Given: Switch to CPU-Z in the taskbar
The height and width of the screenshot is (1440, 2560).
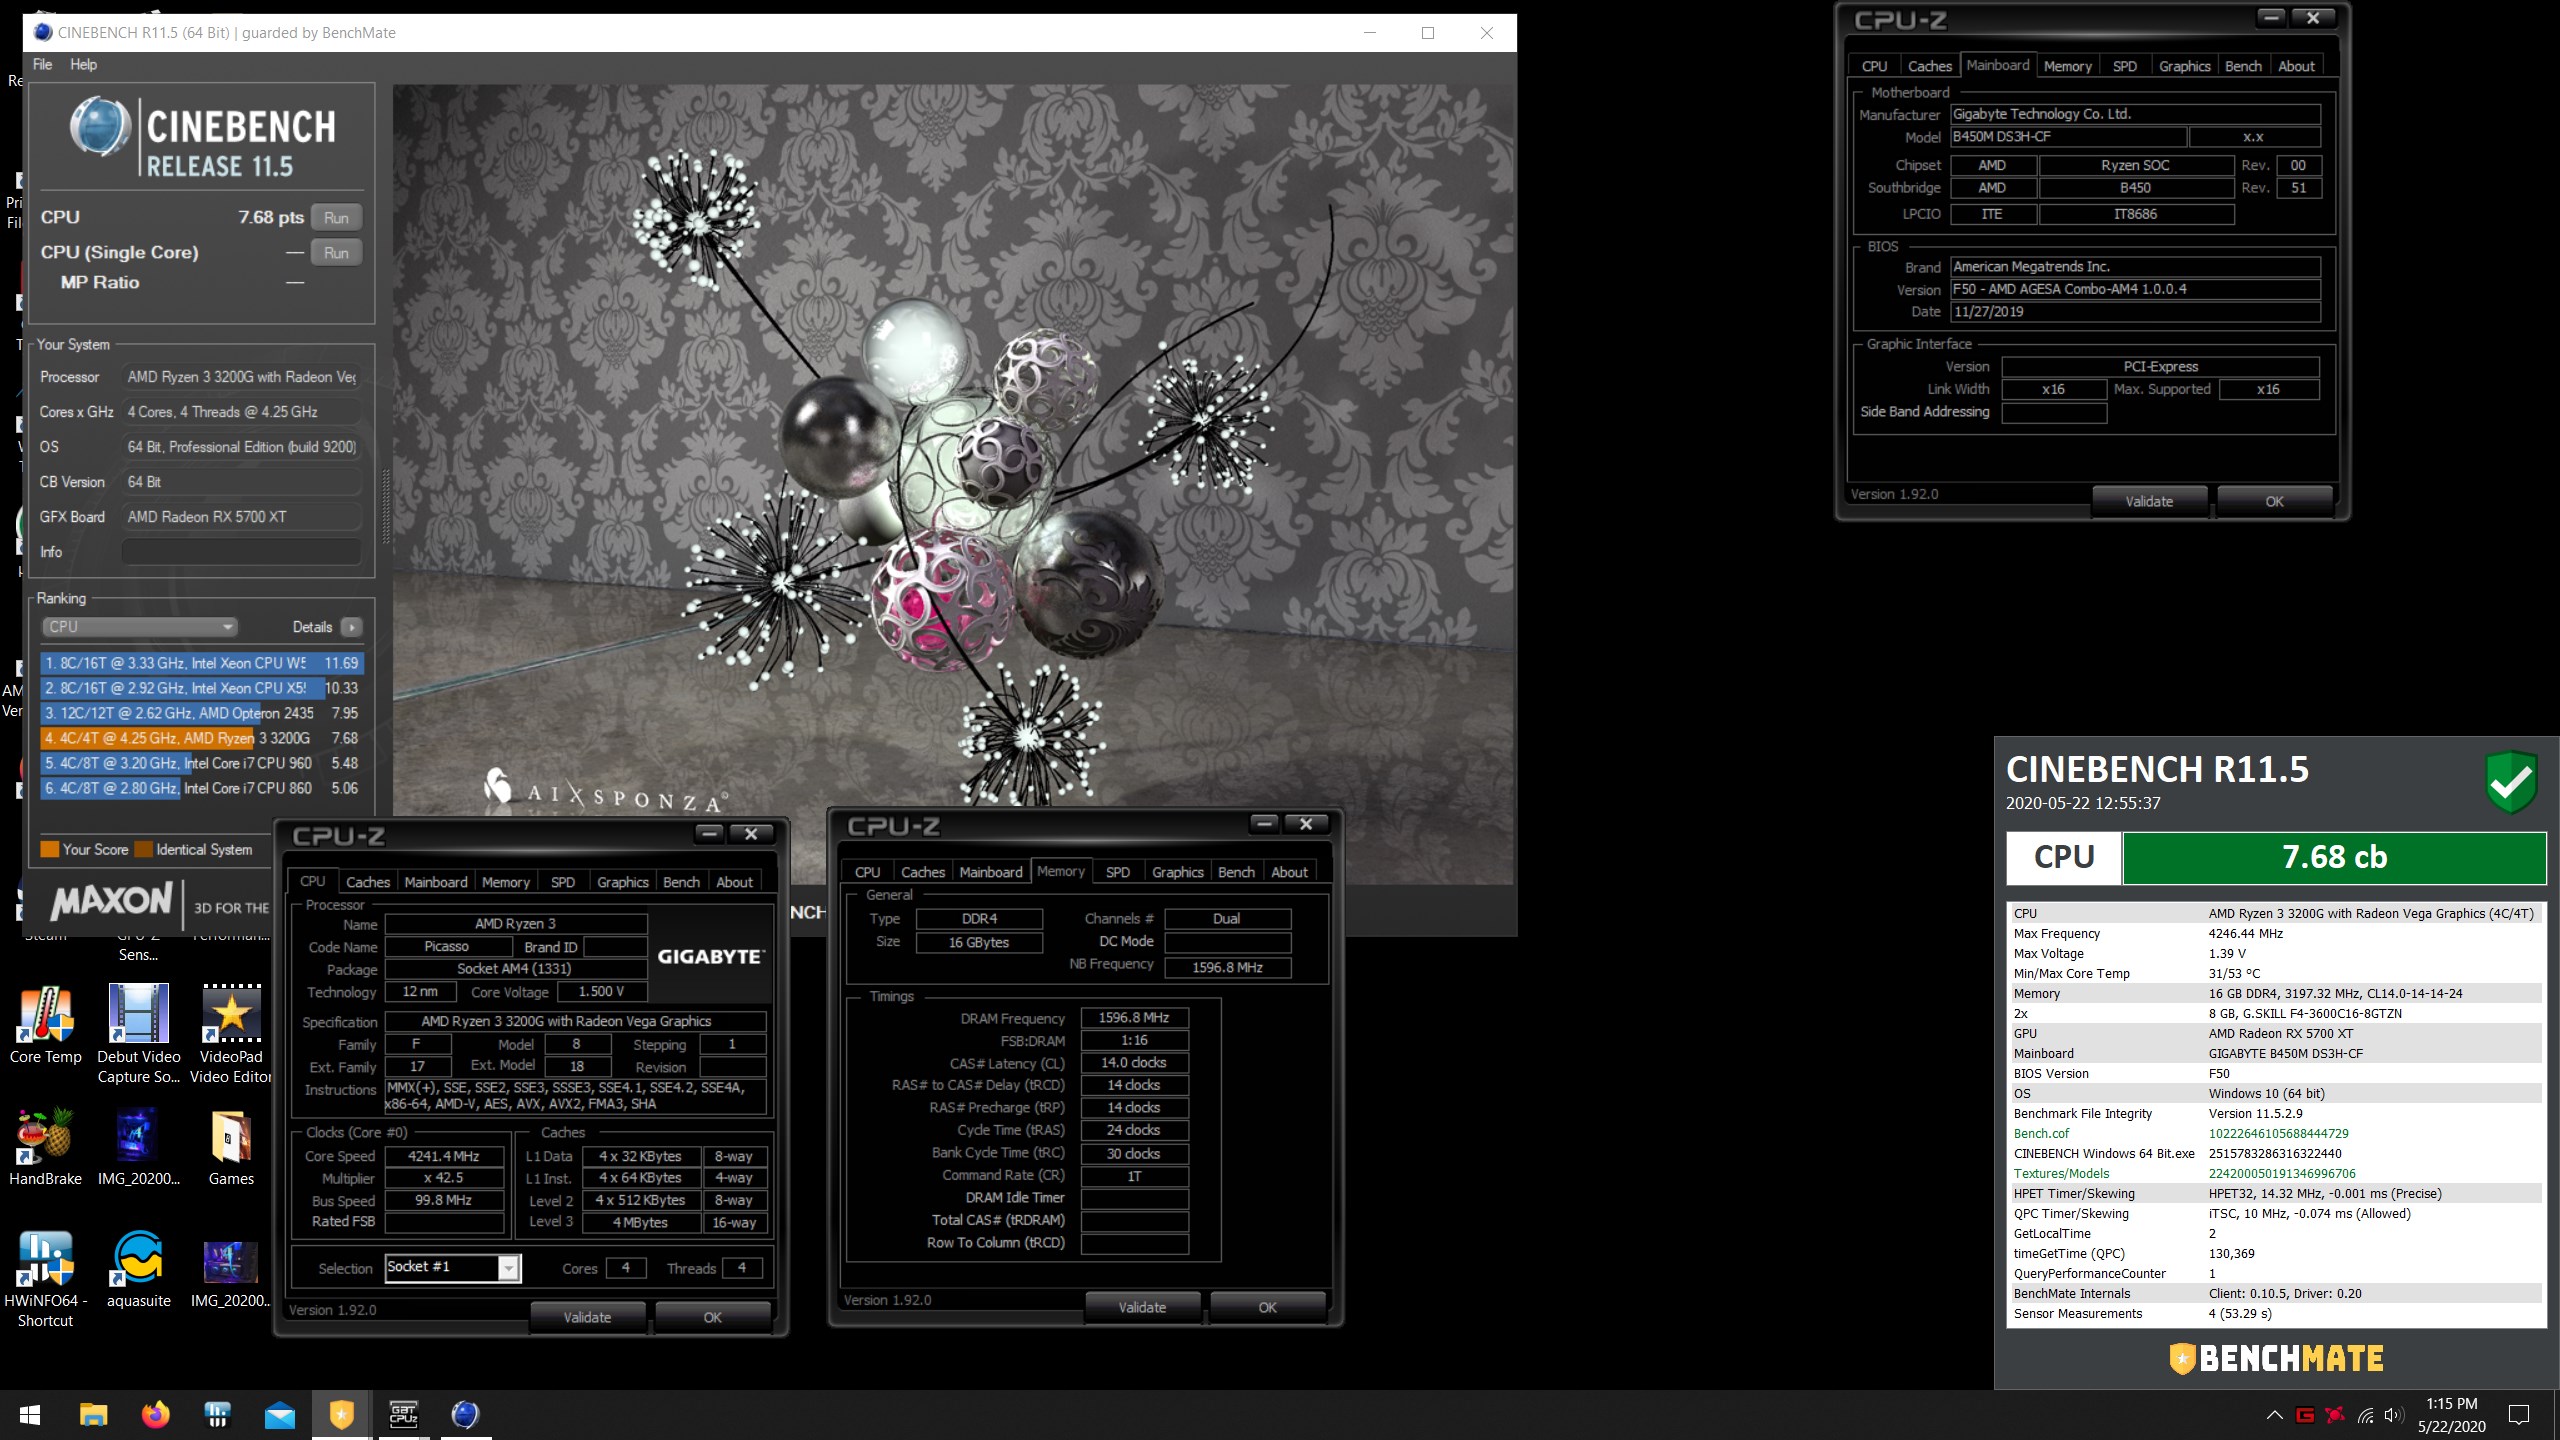Looking at the screenshot, I should 404,1415.
